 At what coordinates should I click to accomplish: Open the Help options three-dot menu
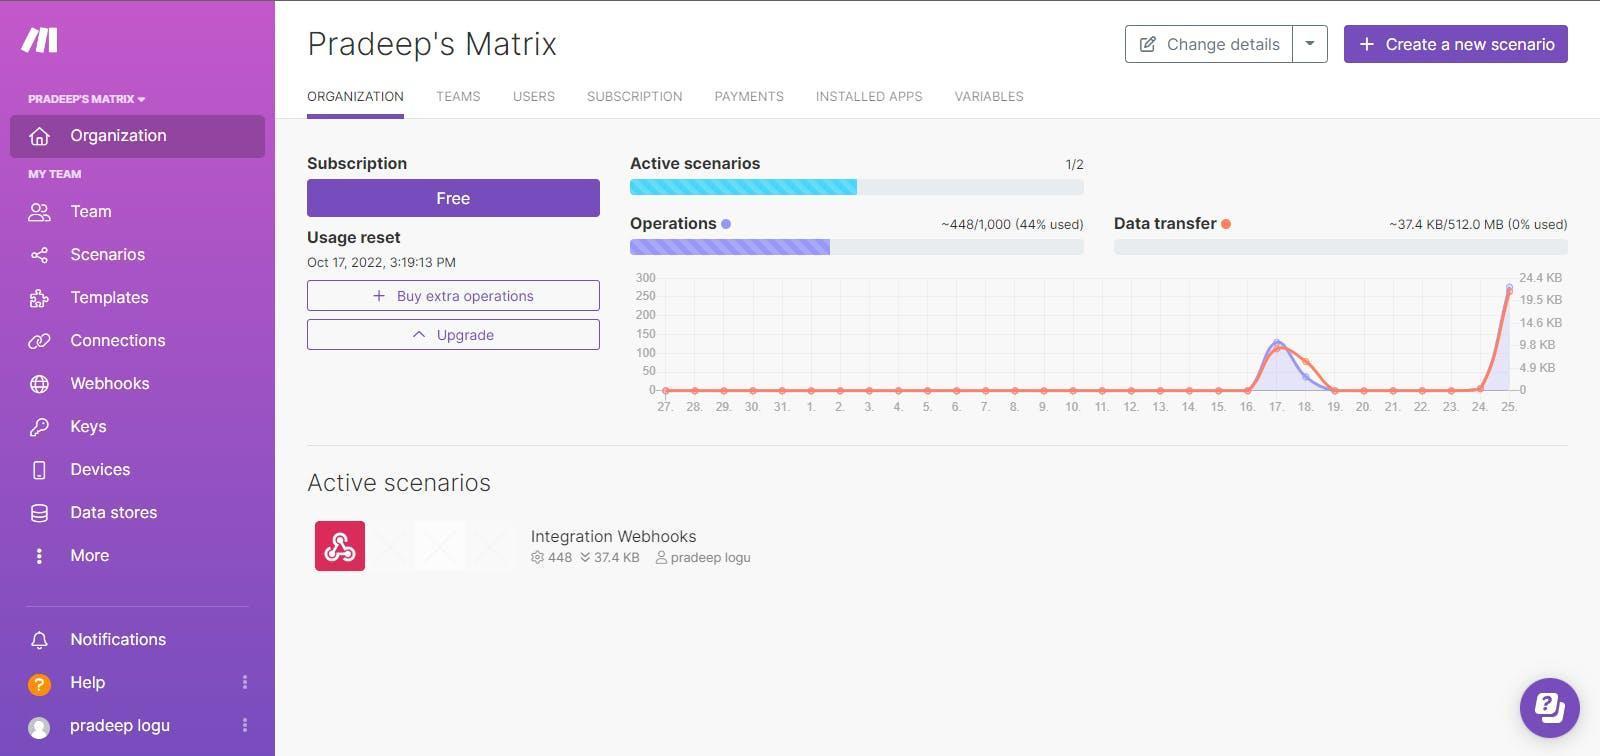244,682
